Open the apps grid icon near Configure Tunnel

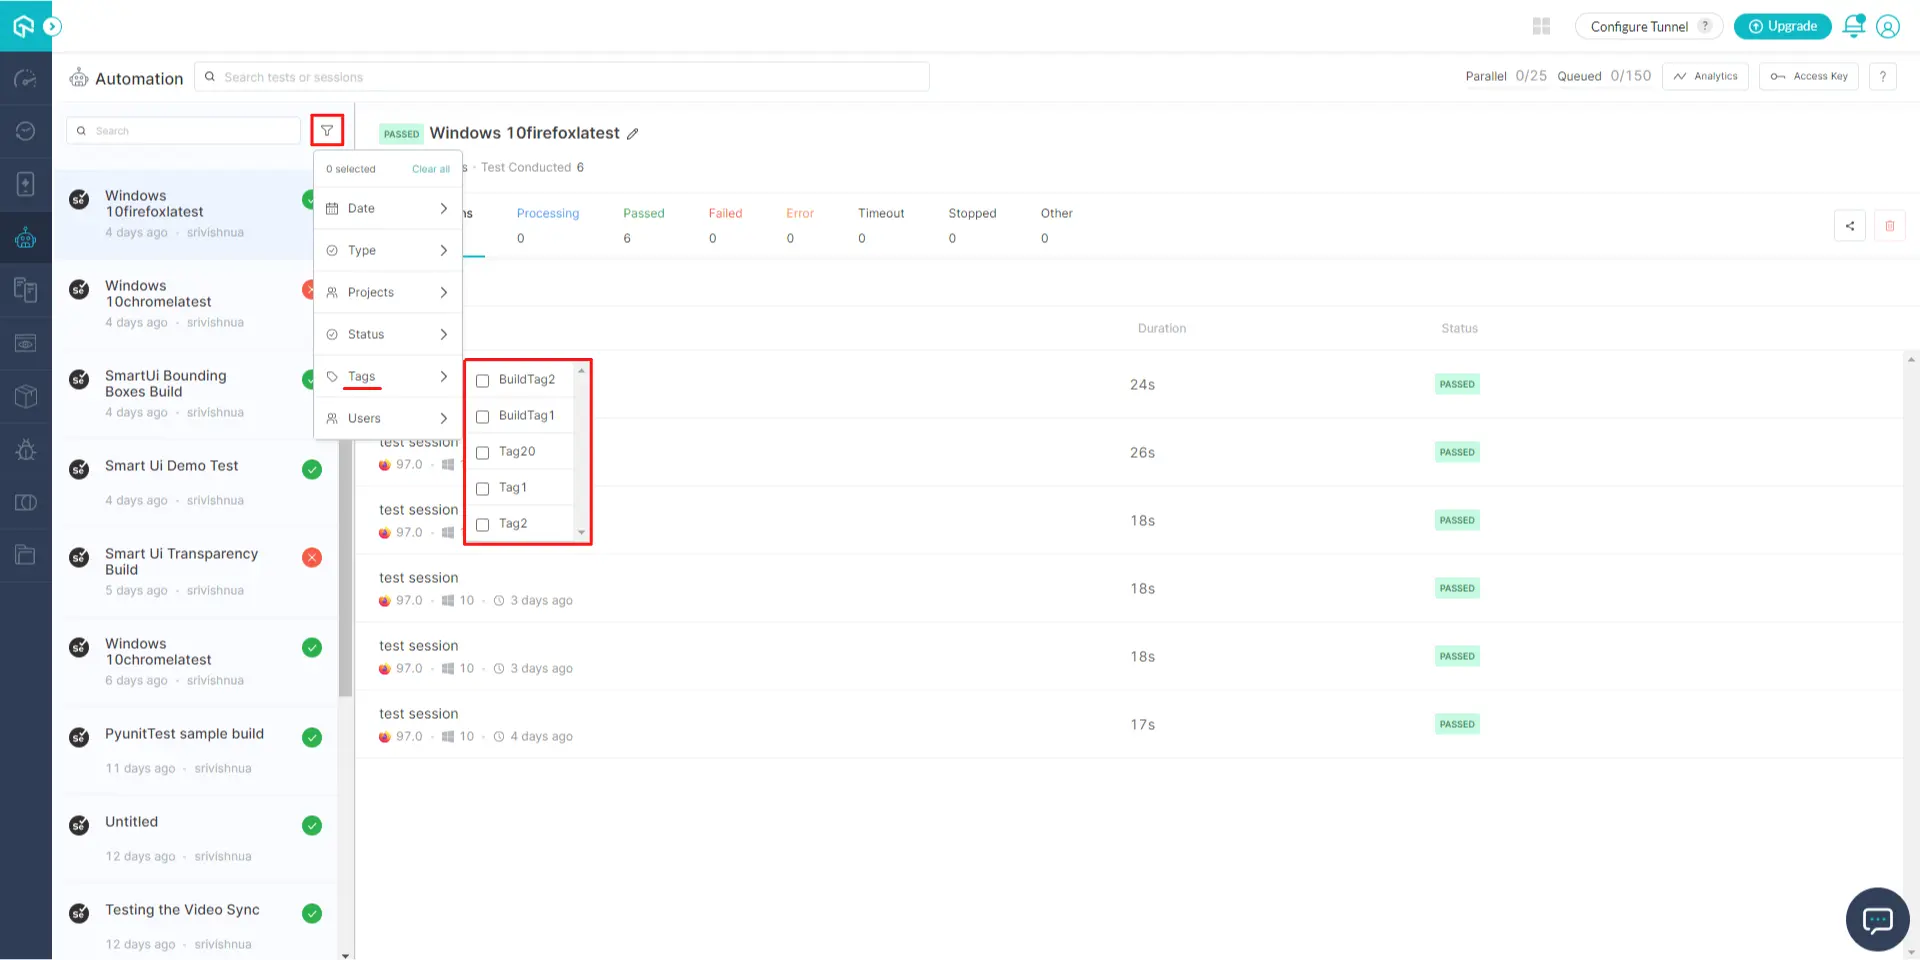(x=1541, y=25)
